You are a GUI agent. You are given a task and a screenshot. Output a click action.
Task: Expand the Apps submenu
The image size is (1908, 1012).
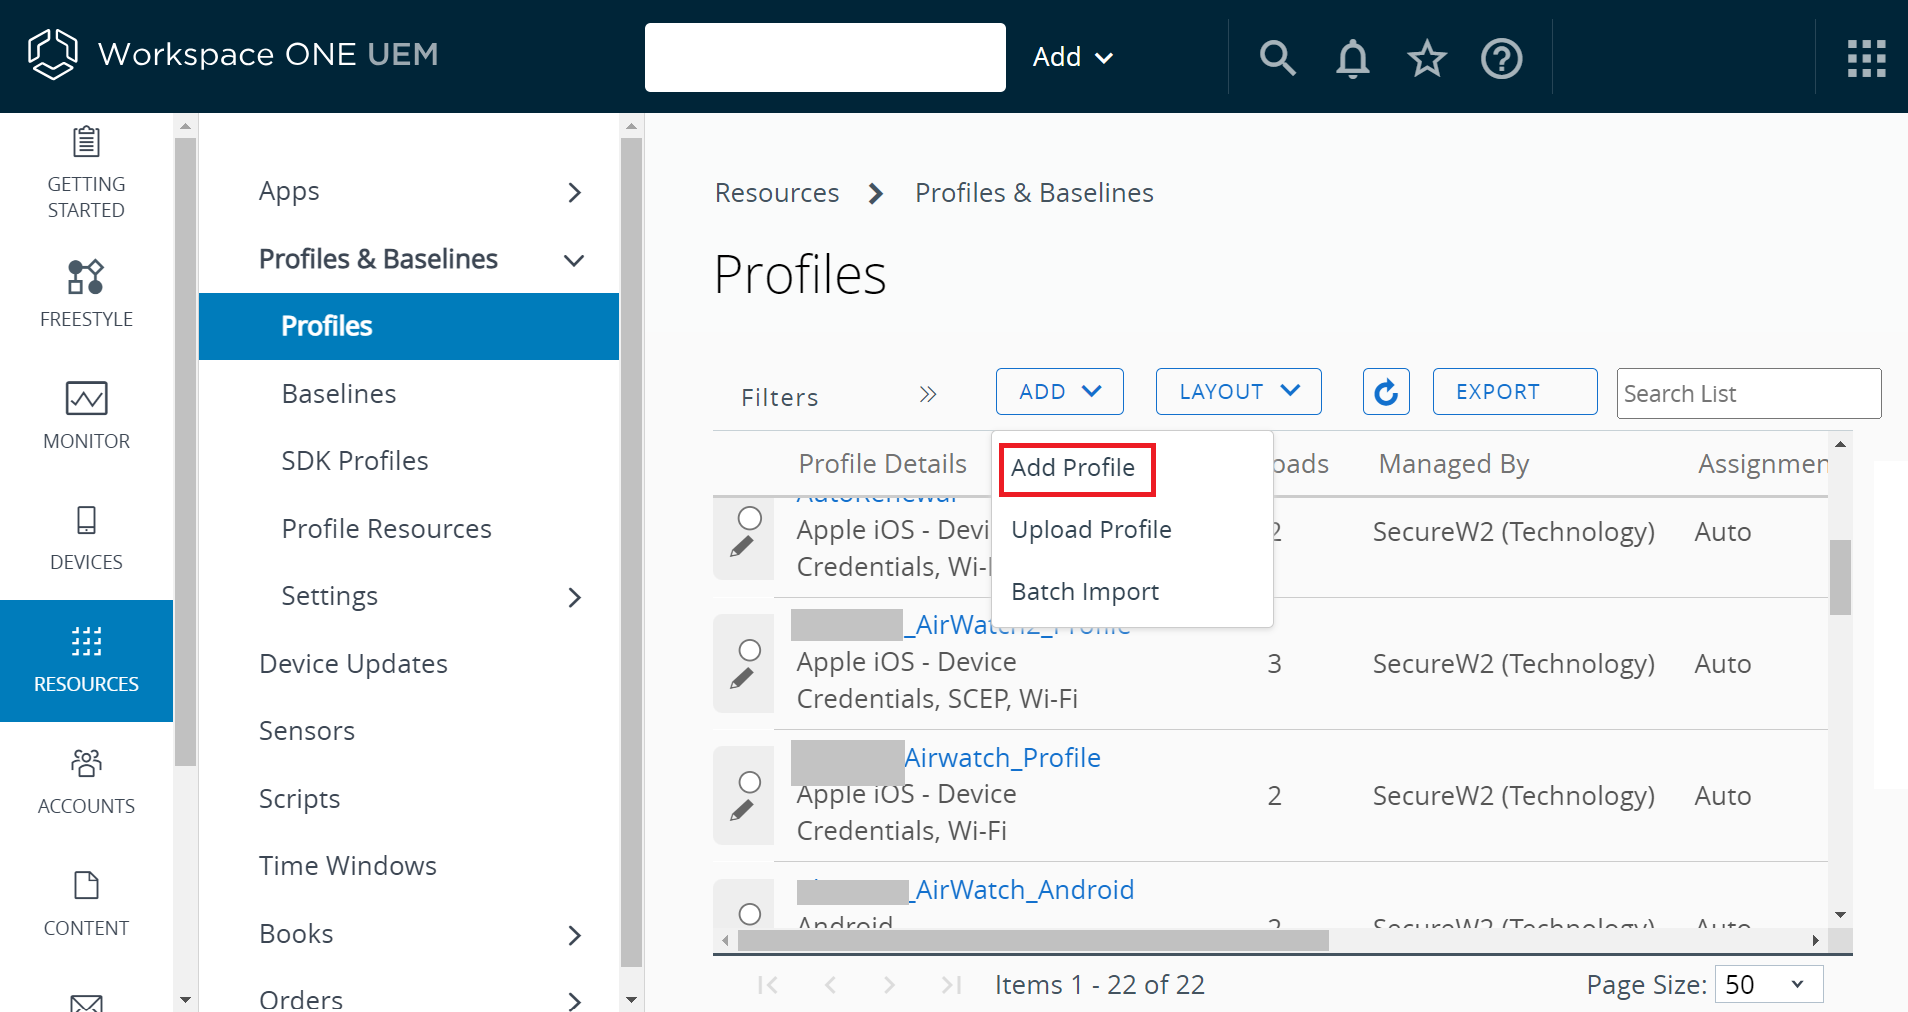pyautogui.click(x=574, y=192)
